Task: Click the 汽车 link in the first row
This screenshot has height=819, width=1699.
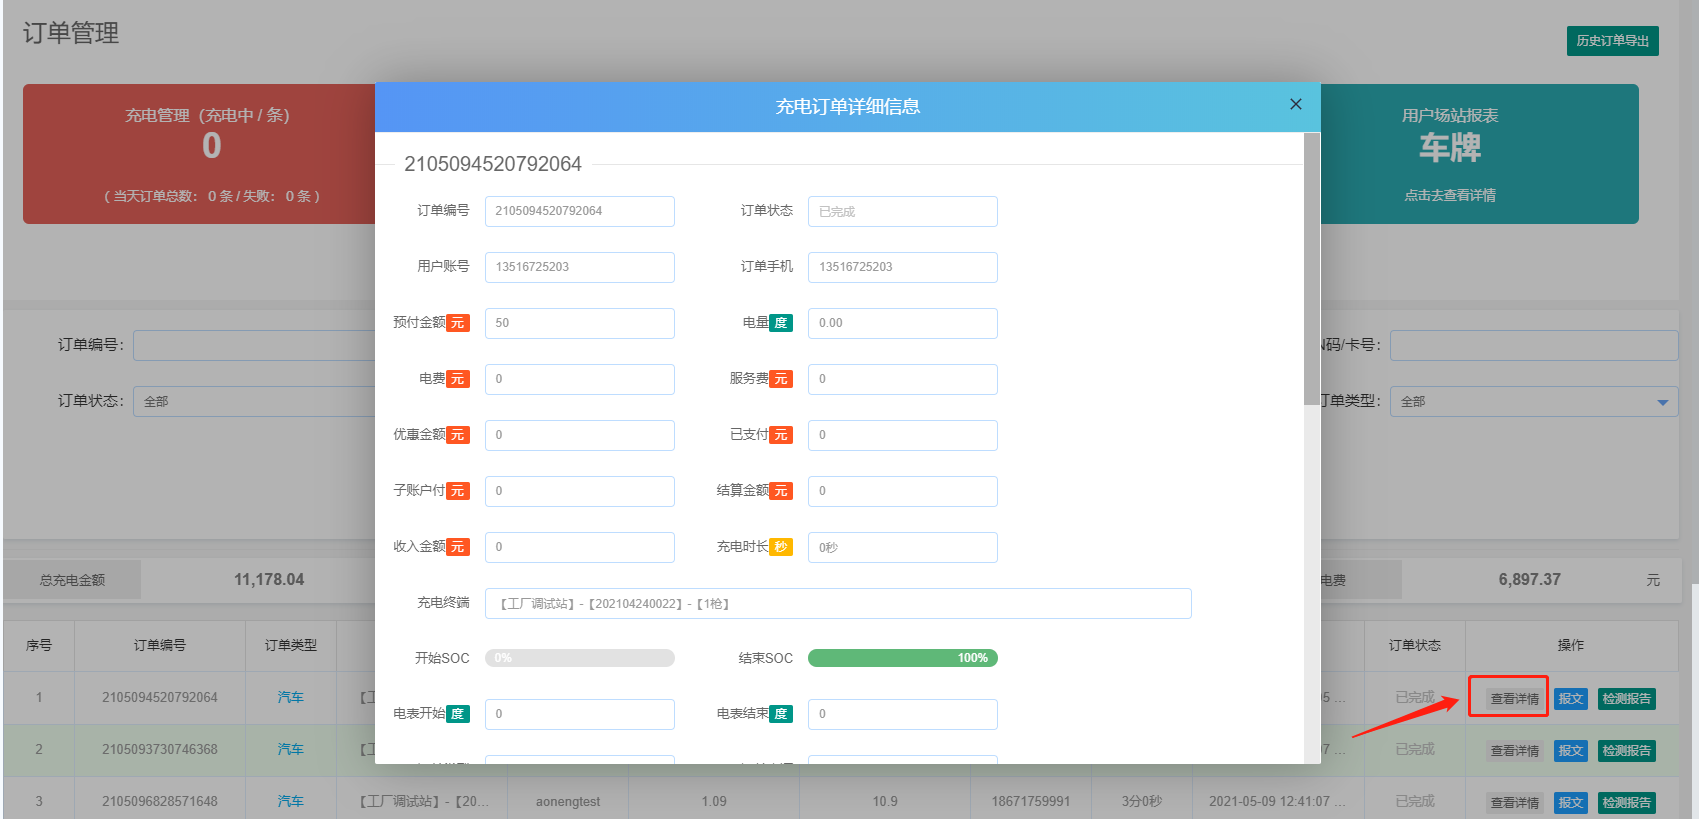Action: 290,698
